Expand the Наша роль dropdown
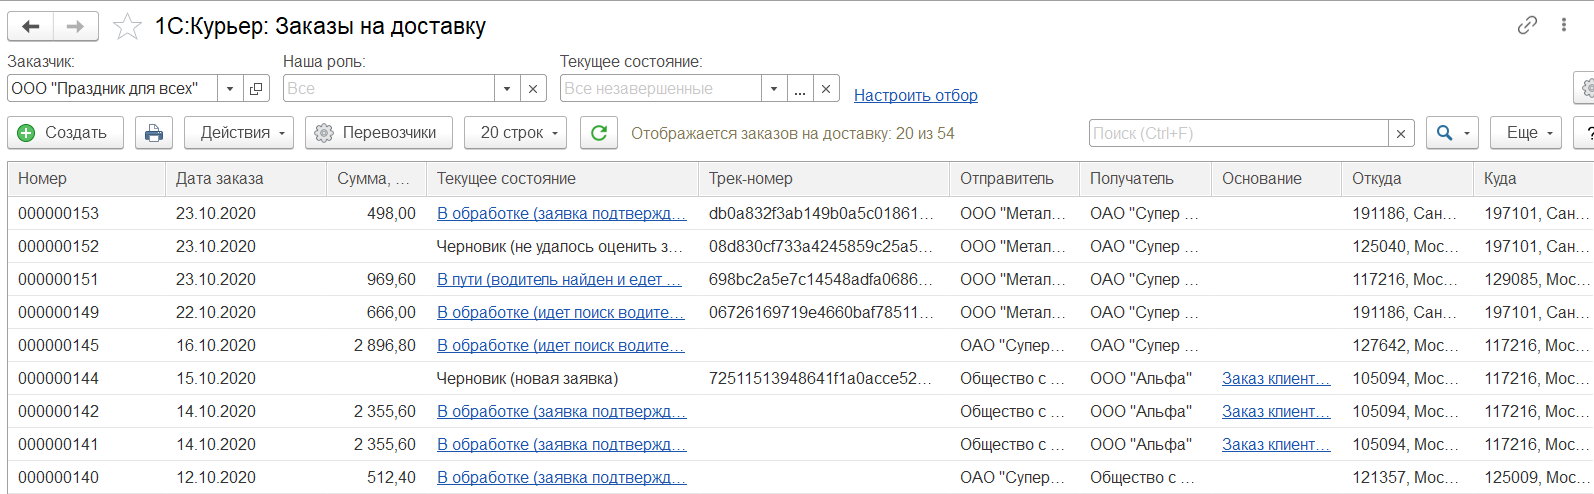The width and height of the screenshot is (1594, 494). (507, 89)
